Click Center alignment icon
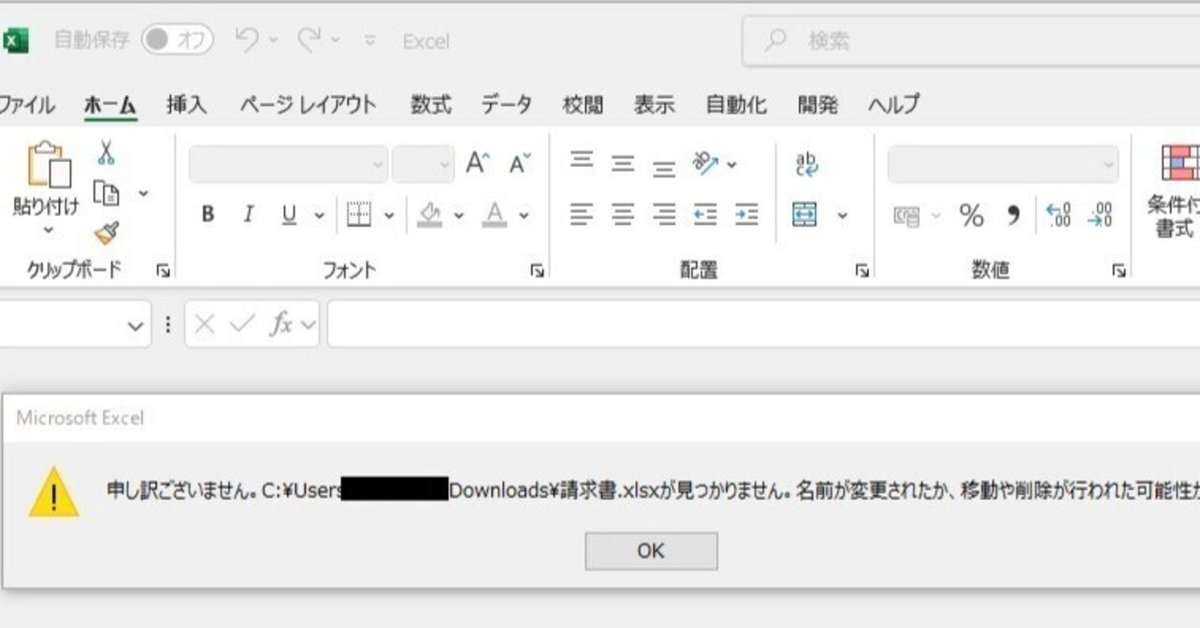Image resolution: width=1200 pixels, height=628 pixels. pyautogui.click(x=623, y=214)
